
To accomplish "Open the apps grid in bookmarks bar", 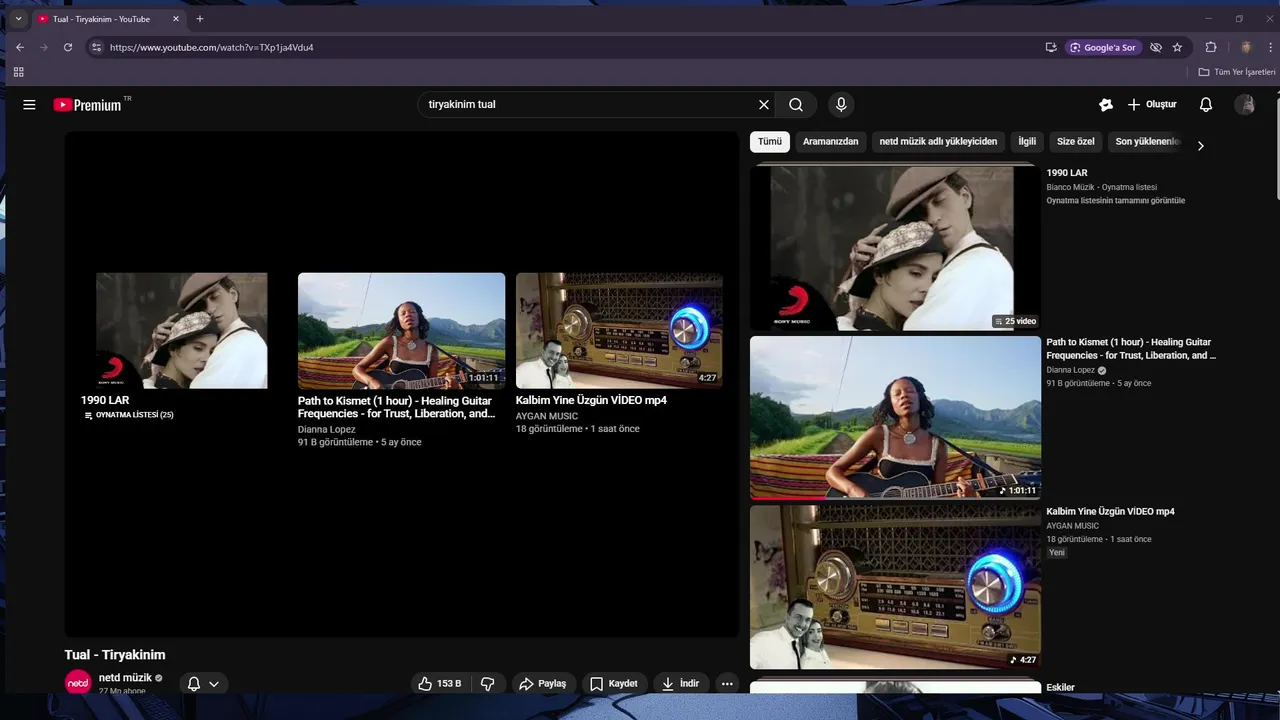I will click(x=18, y=72).
